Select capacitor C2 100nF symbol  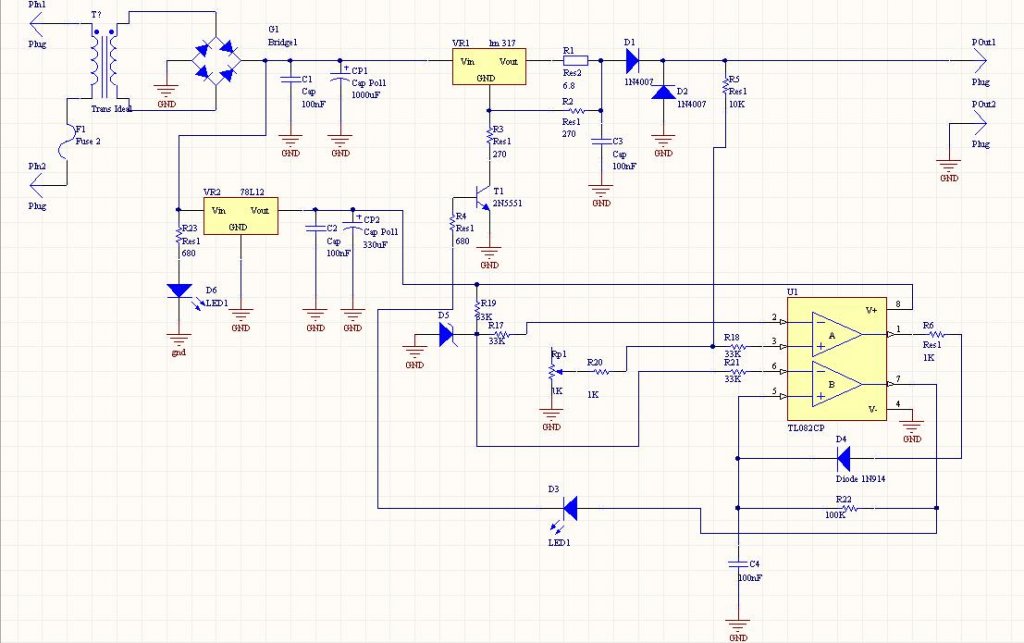tap(315, 229)
